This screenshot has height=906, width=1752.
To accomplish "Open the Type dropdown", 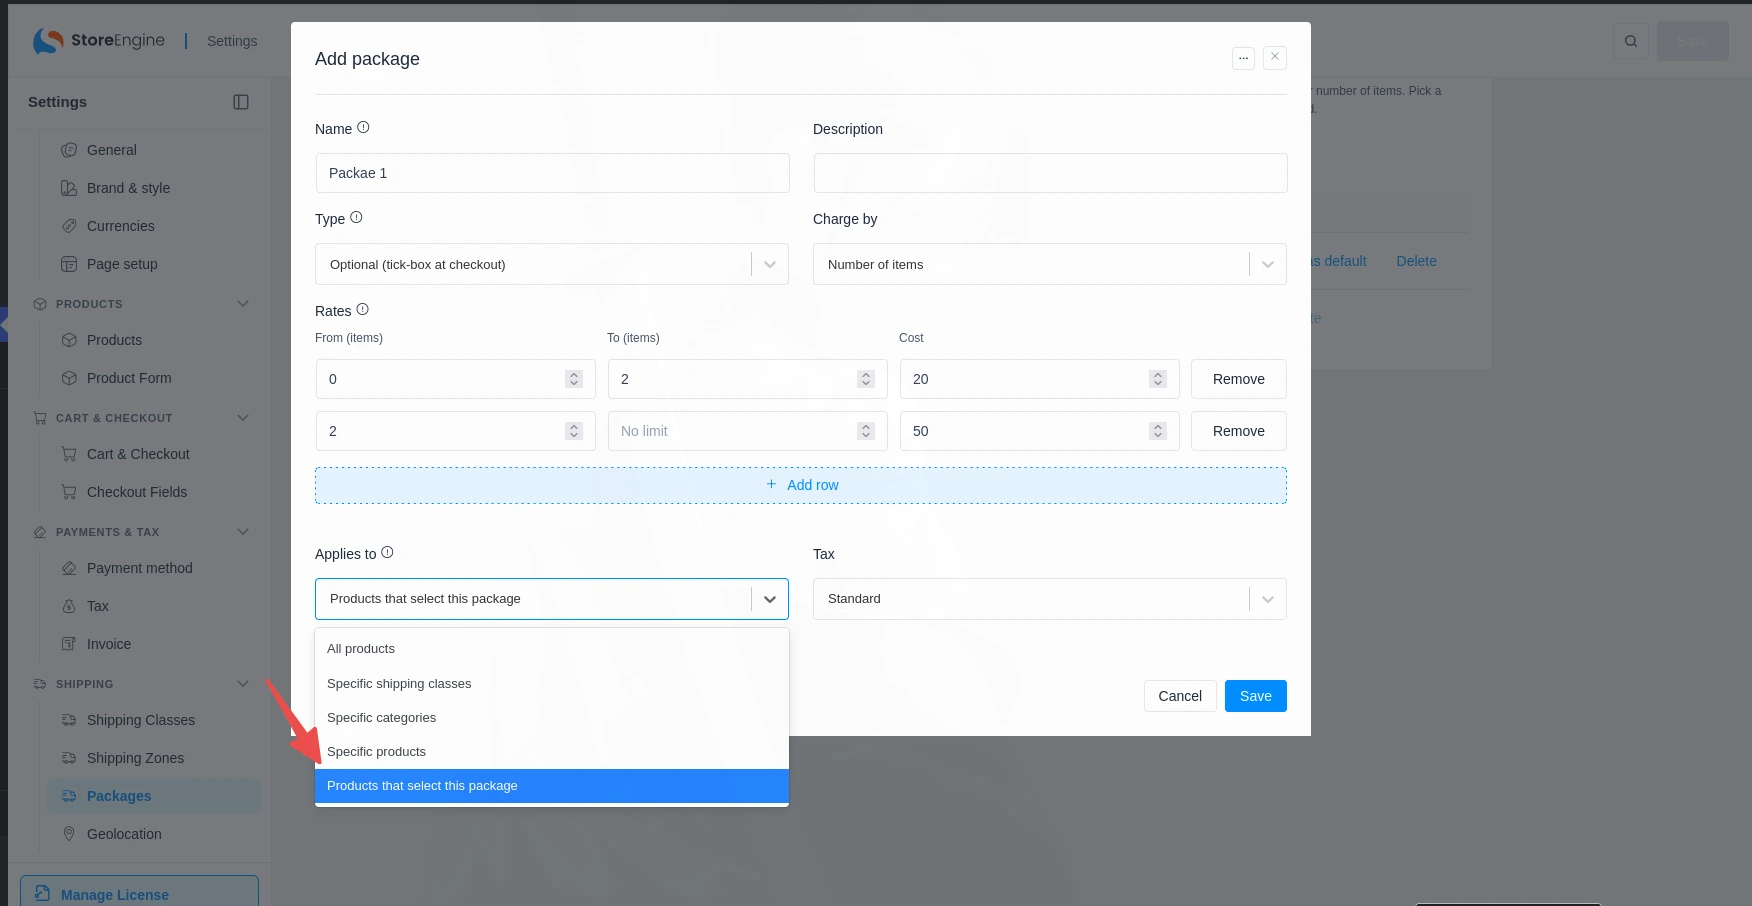I will point(552,264).
